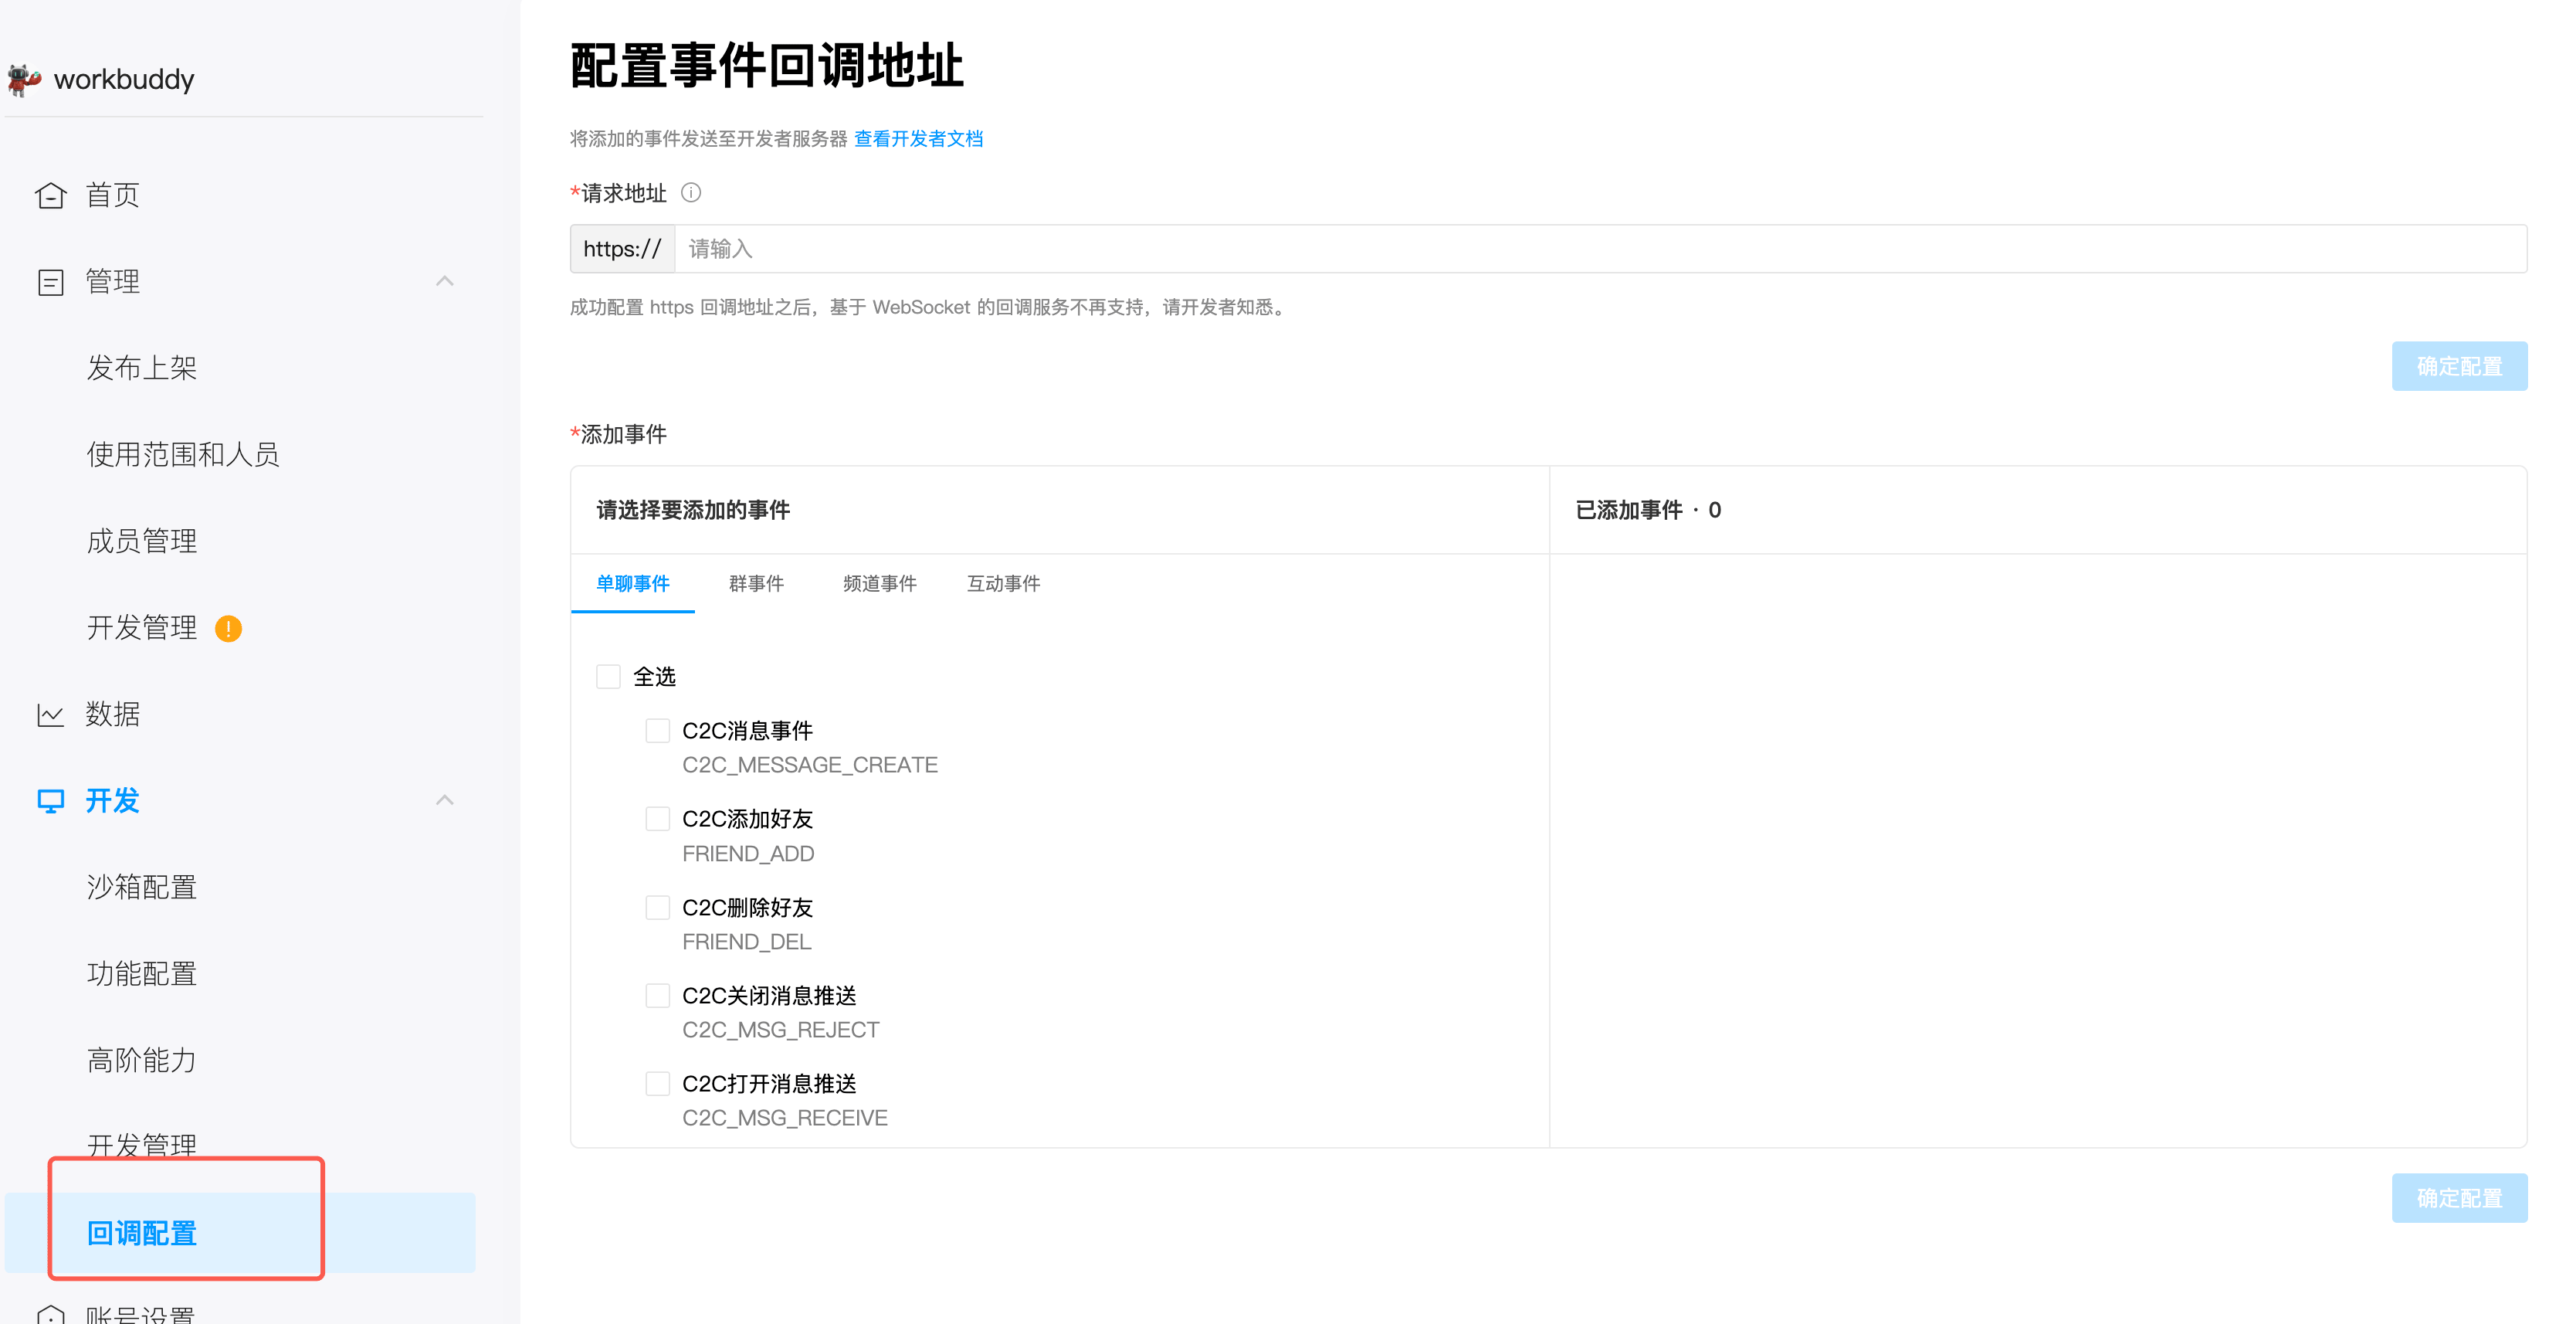Select the 开发 monitor icon
The height and width of the screenshot is (1324, 2576).
tap(51, 800)
